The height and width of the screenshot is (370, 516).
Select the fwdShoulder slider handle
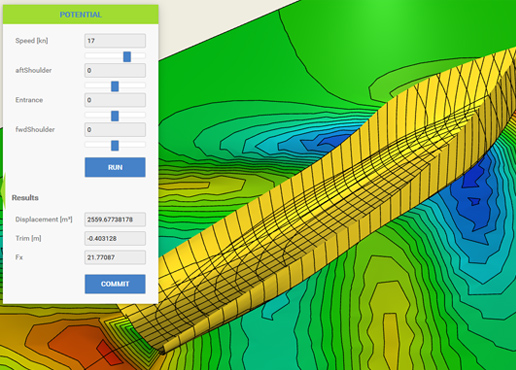pos(115,146)
